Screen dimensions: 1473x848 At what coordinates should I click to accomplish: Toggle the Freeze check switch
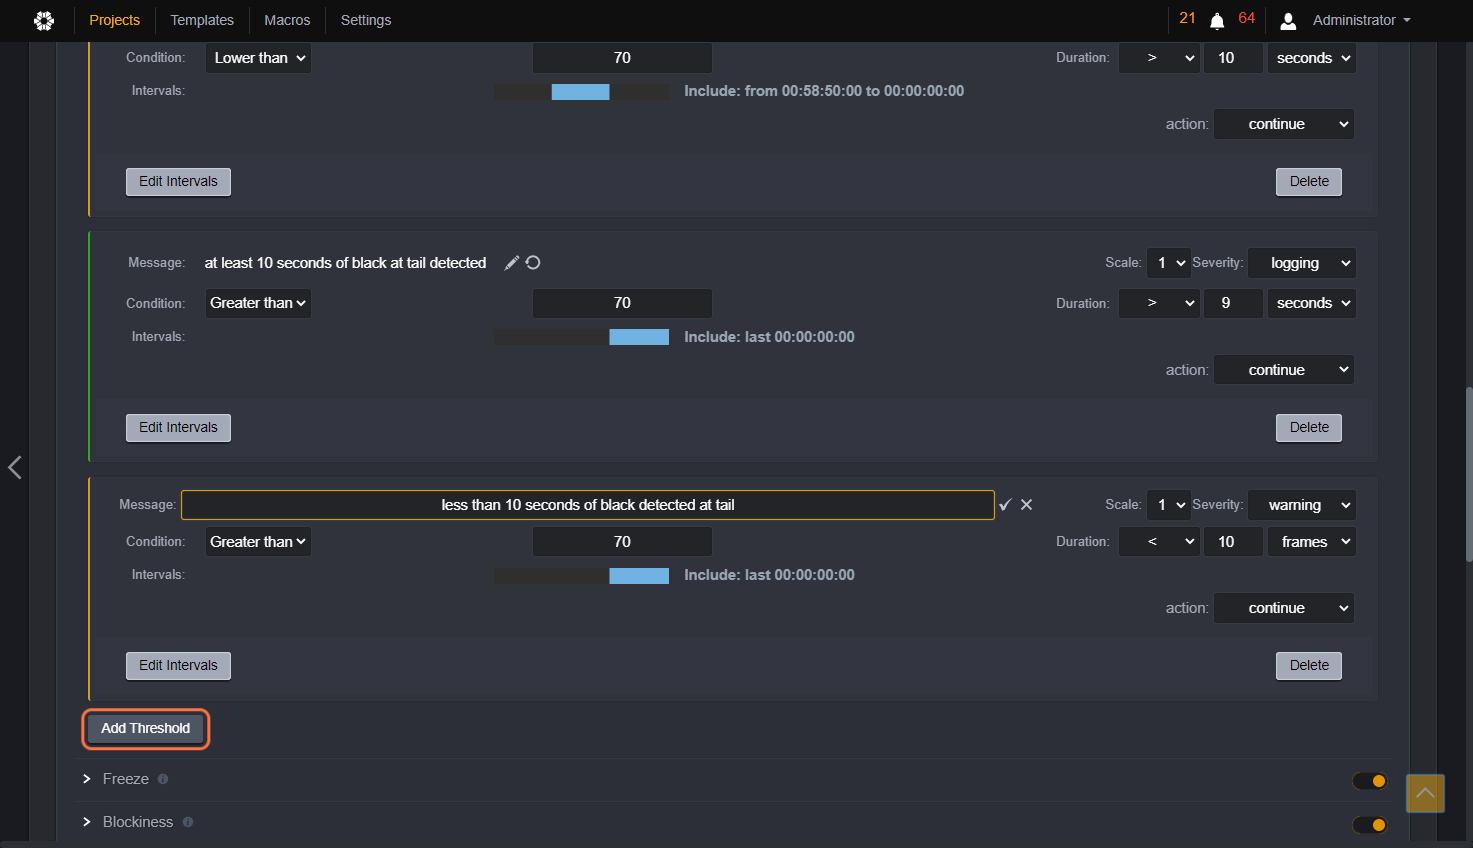point(1370,781)
